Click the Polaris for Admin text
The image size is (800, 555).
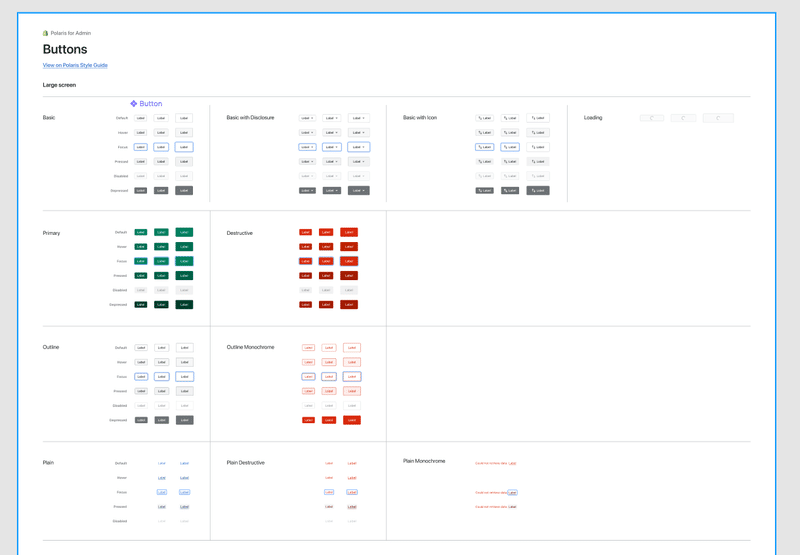[70, 33]
